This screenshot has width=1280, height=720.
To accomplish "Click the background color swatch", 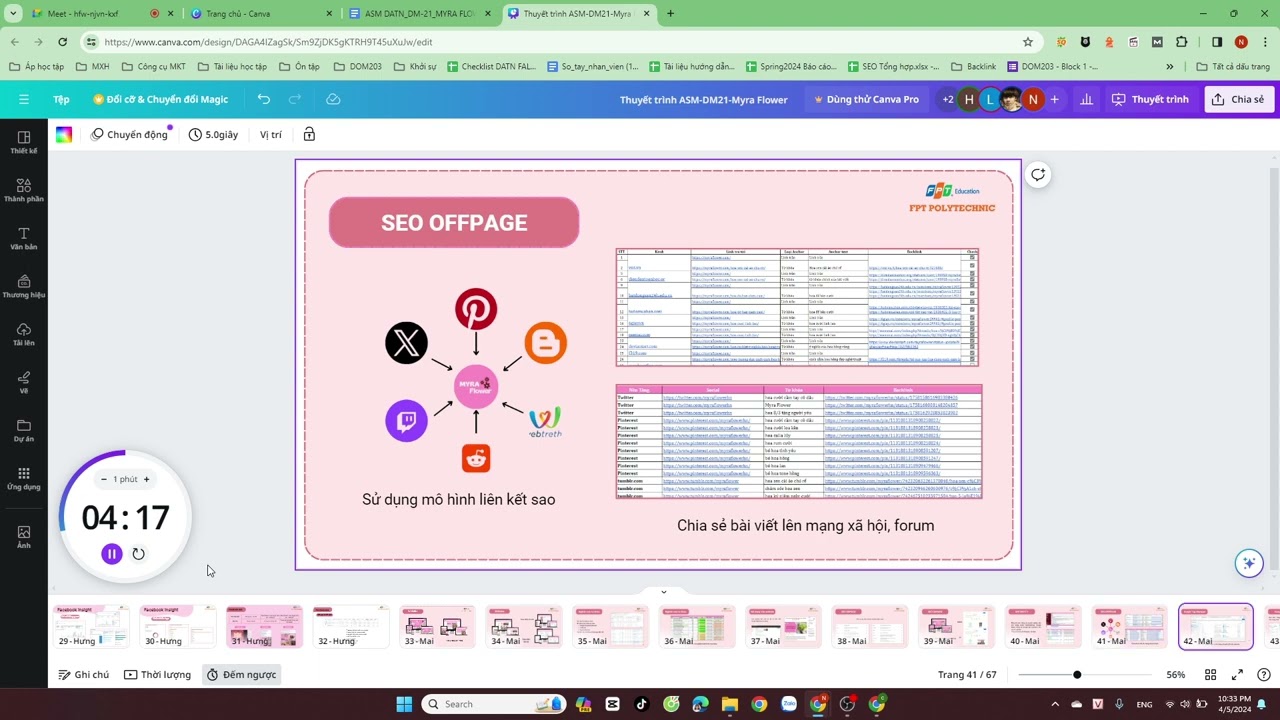I will click(x=64, y=135).
